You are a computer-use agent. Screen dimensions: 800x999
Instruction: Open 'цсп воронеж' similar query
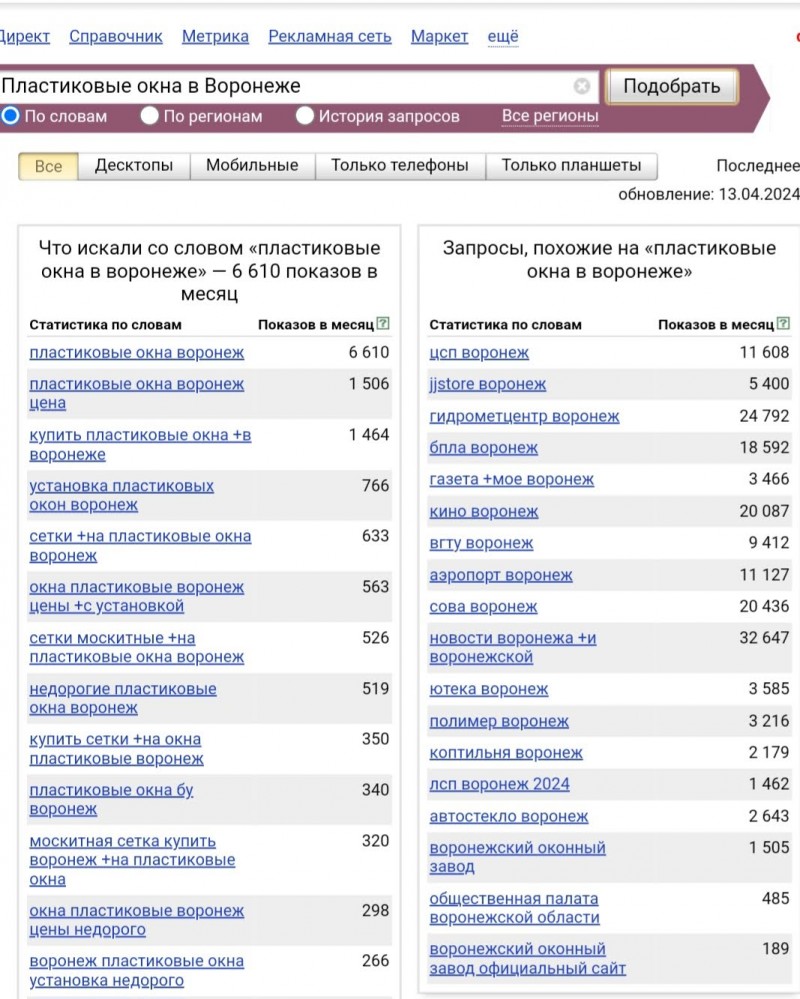click(x=479, y=352)
